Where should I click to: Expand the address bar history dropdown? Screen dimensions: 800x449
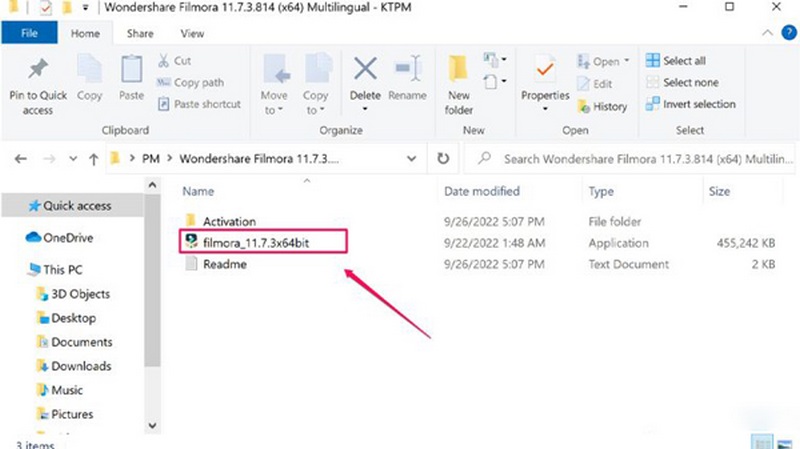411,159
